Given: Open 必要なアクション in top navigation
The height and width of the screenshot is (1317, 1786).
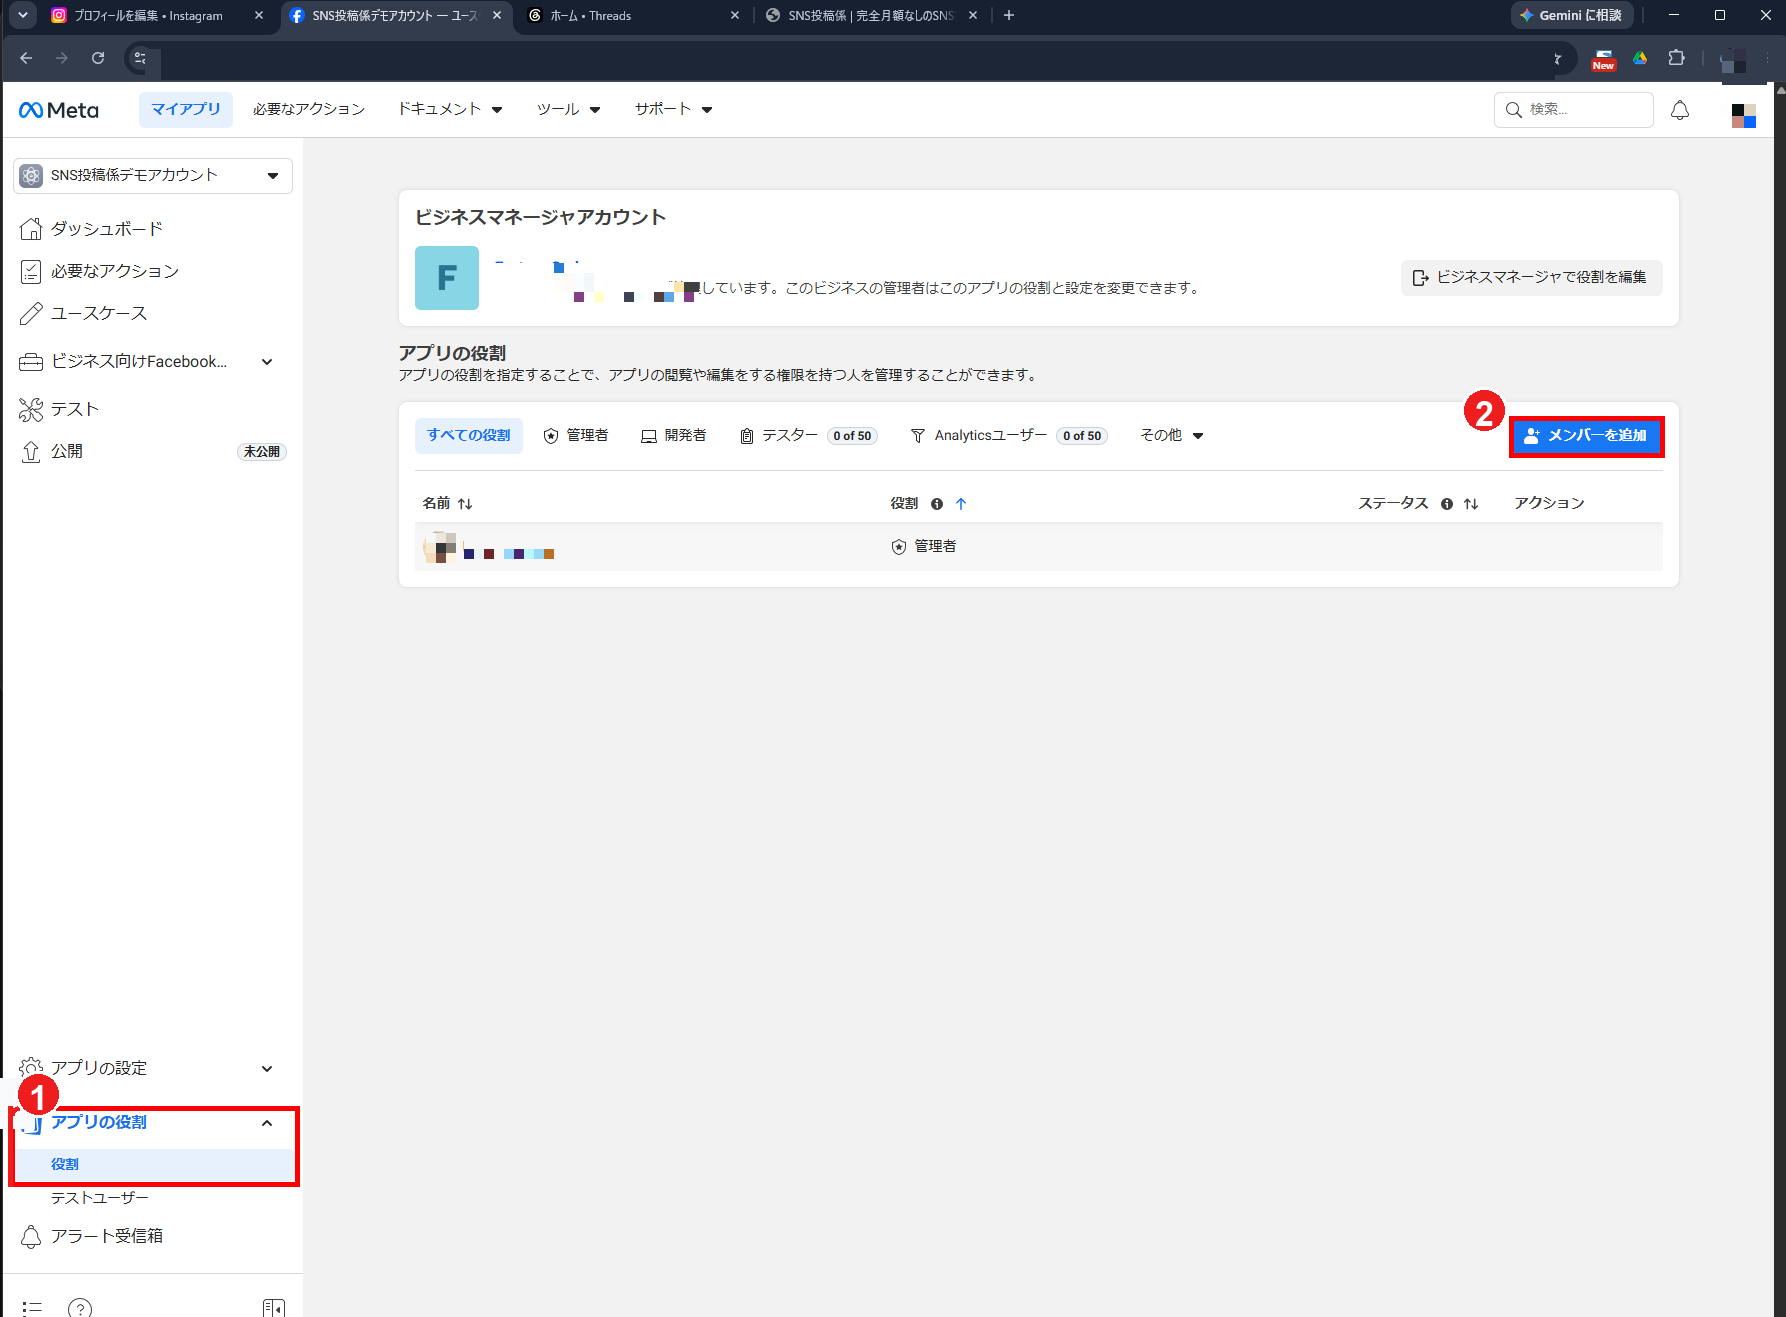Looking at the screenshot, I should tap(309, 109).
